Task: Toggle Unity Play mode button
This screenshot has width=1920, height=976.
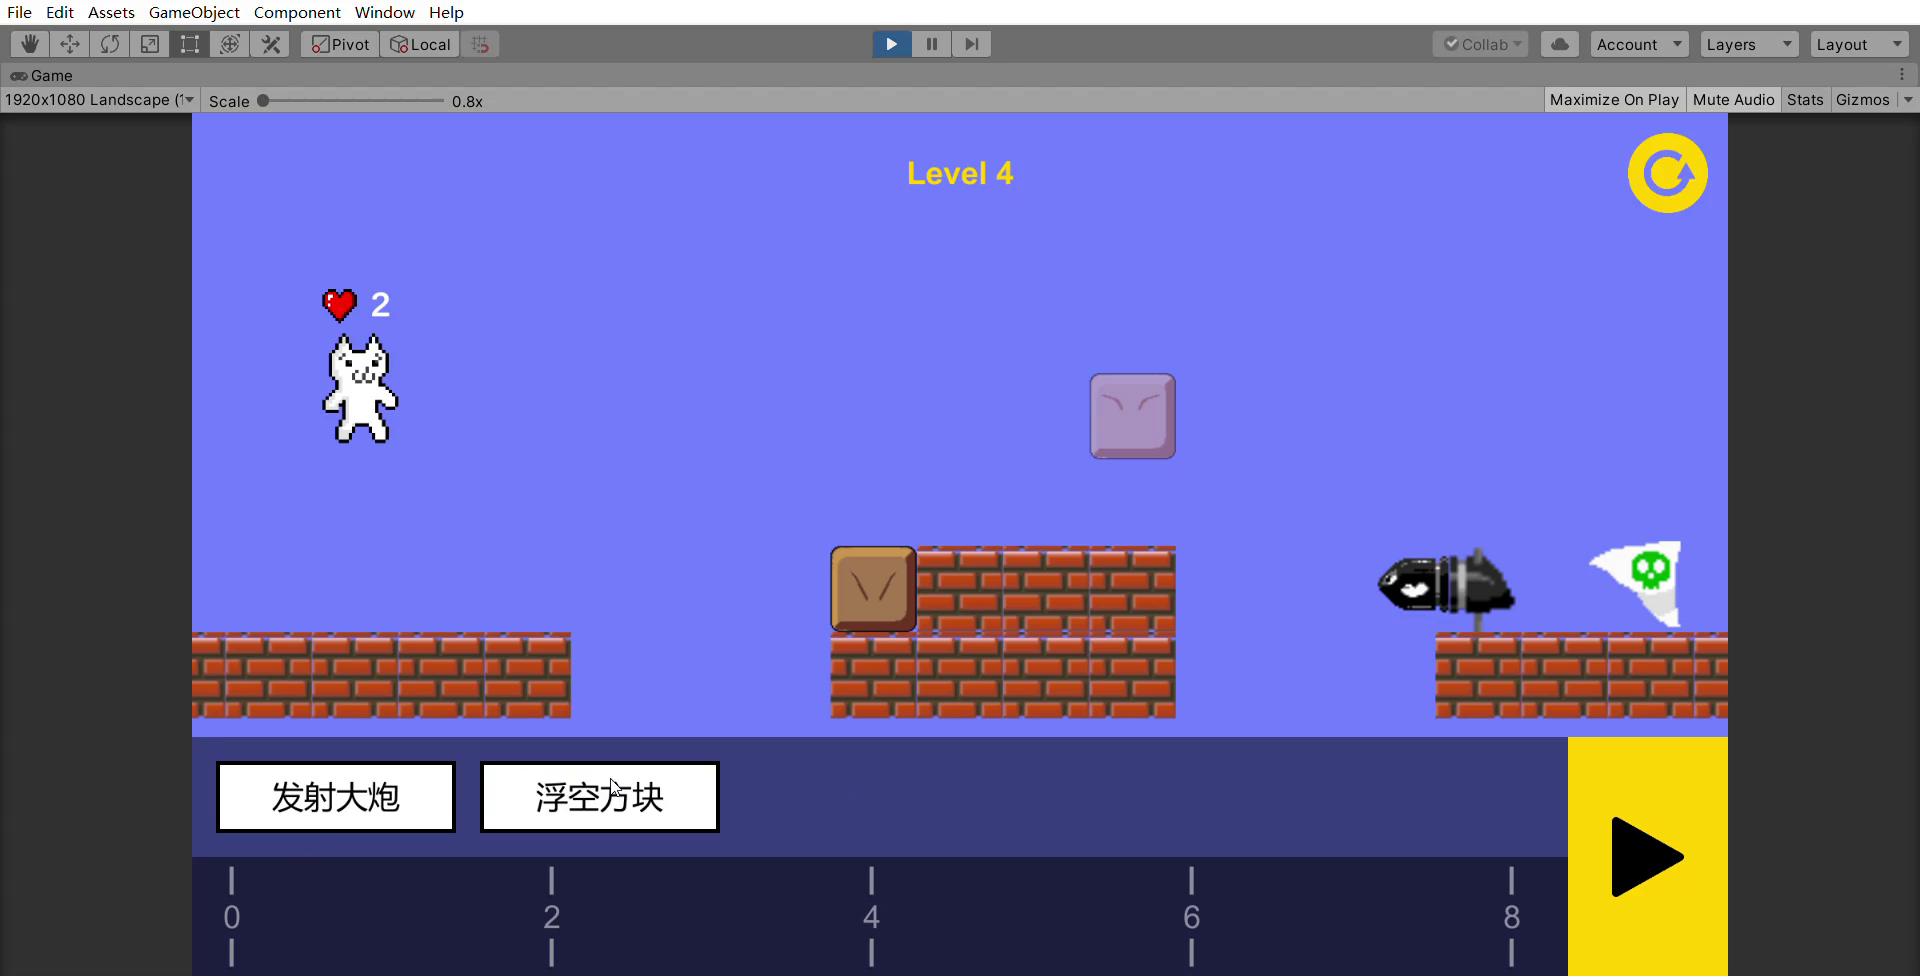Action: click(x=892, y=44)
